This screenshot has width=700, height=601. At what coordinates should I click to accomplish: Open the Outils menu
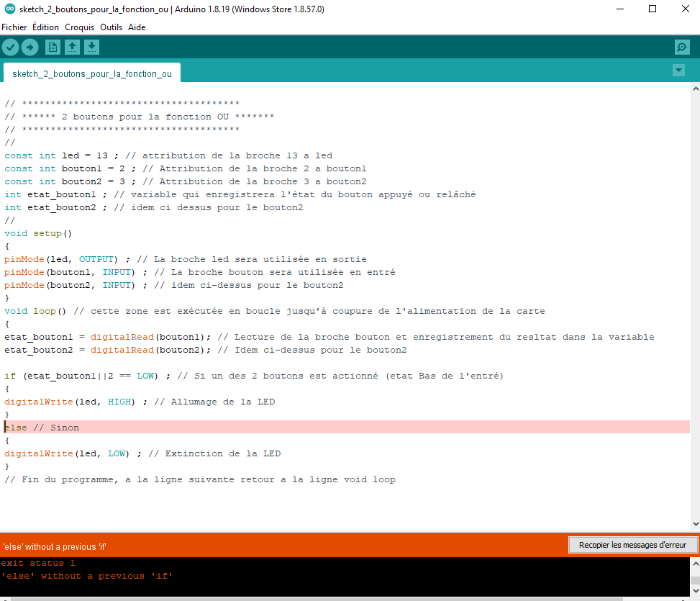111,27
